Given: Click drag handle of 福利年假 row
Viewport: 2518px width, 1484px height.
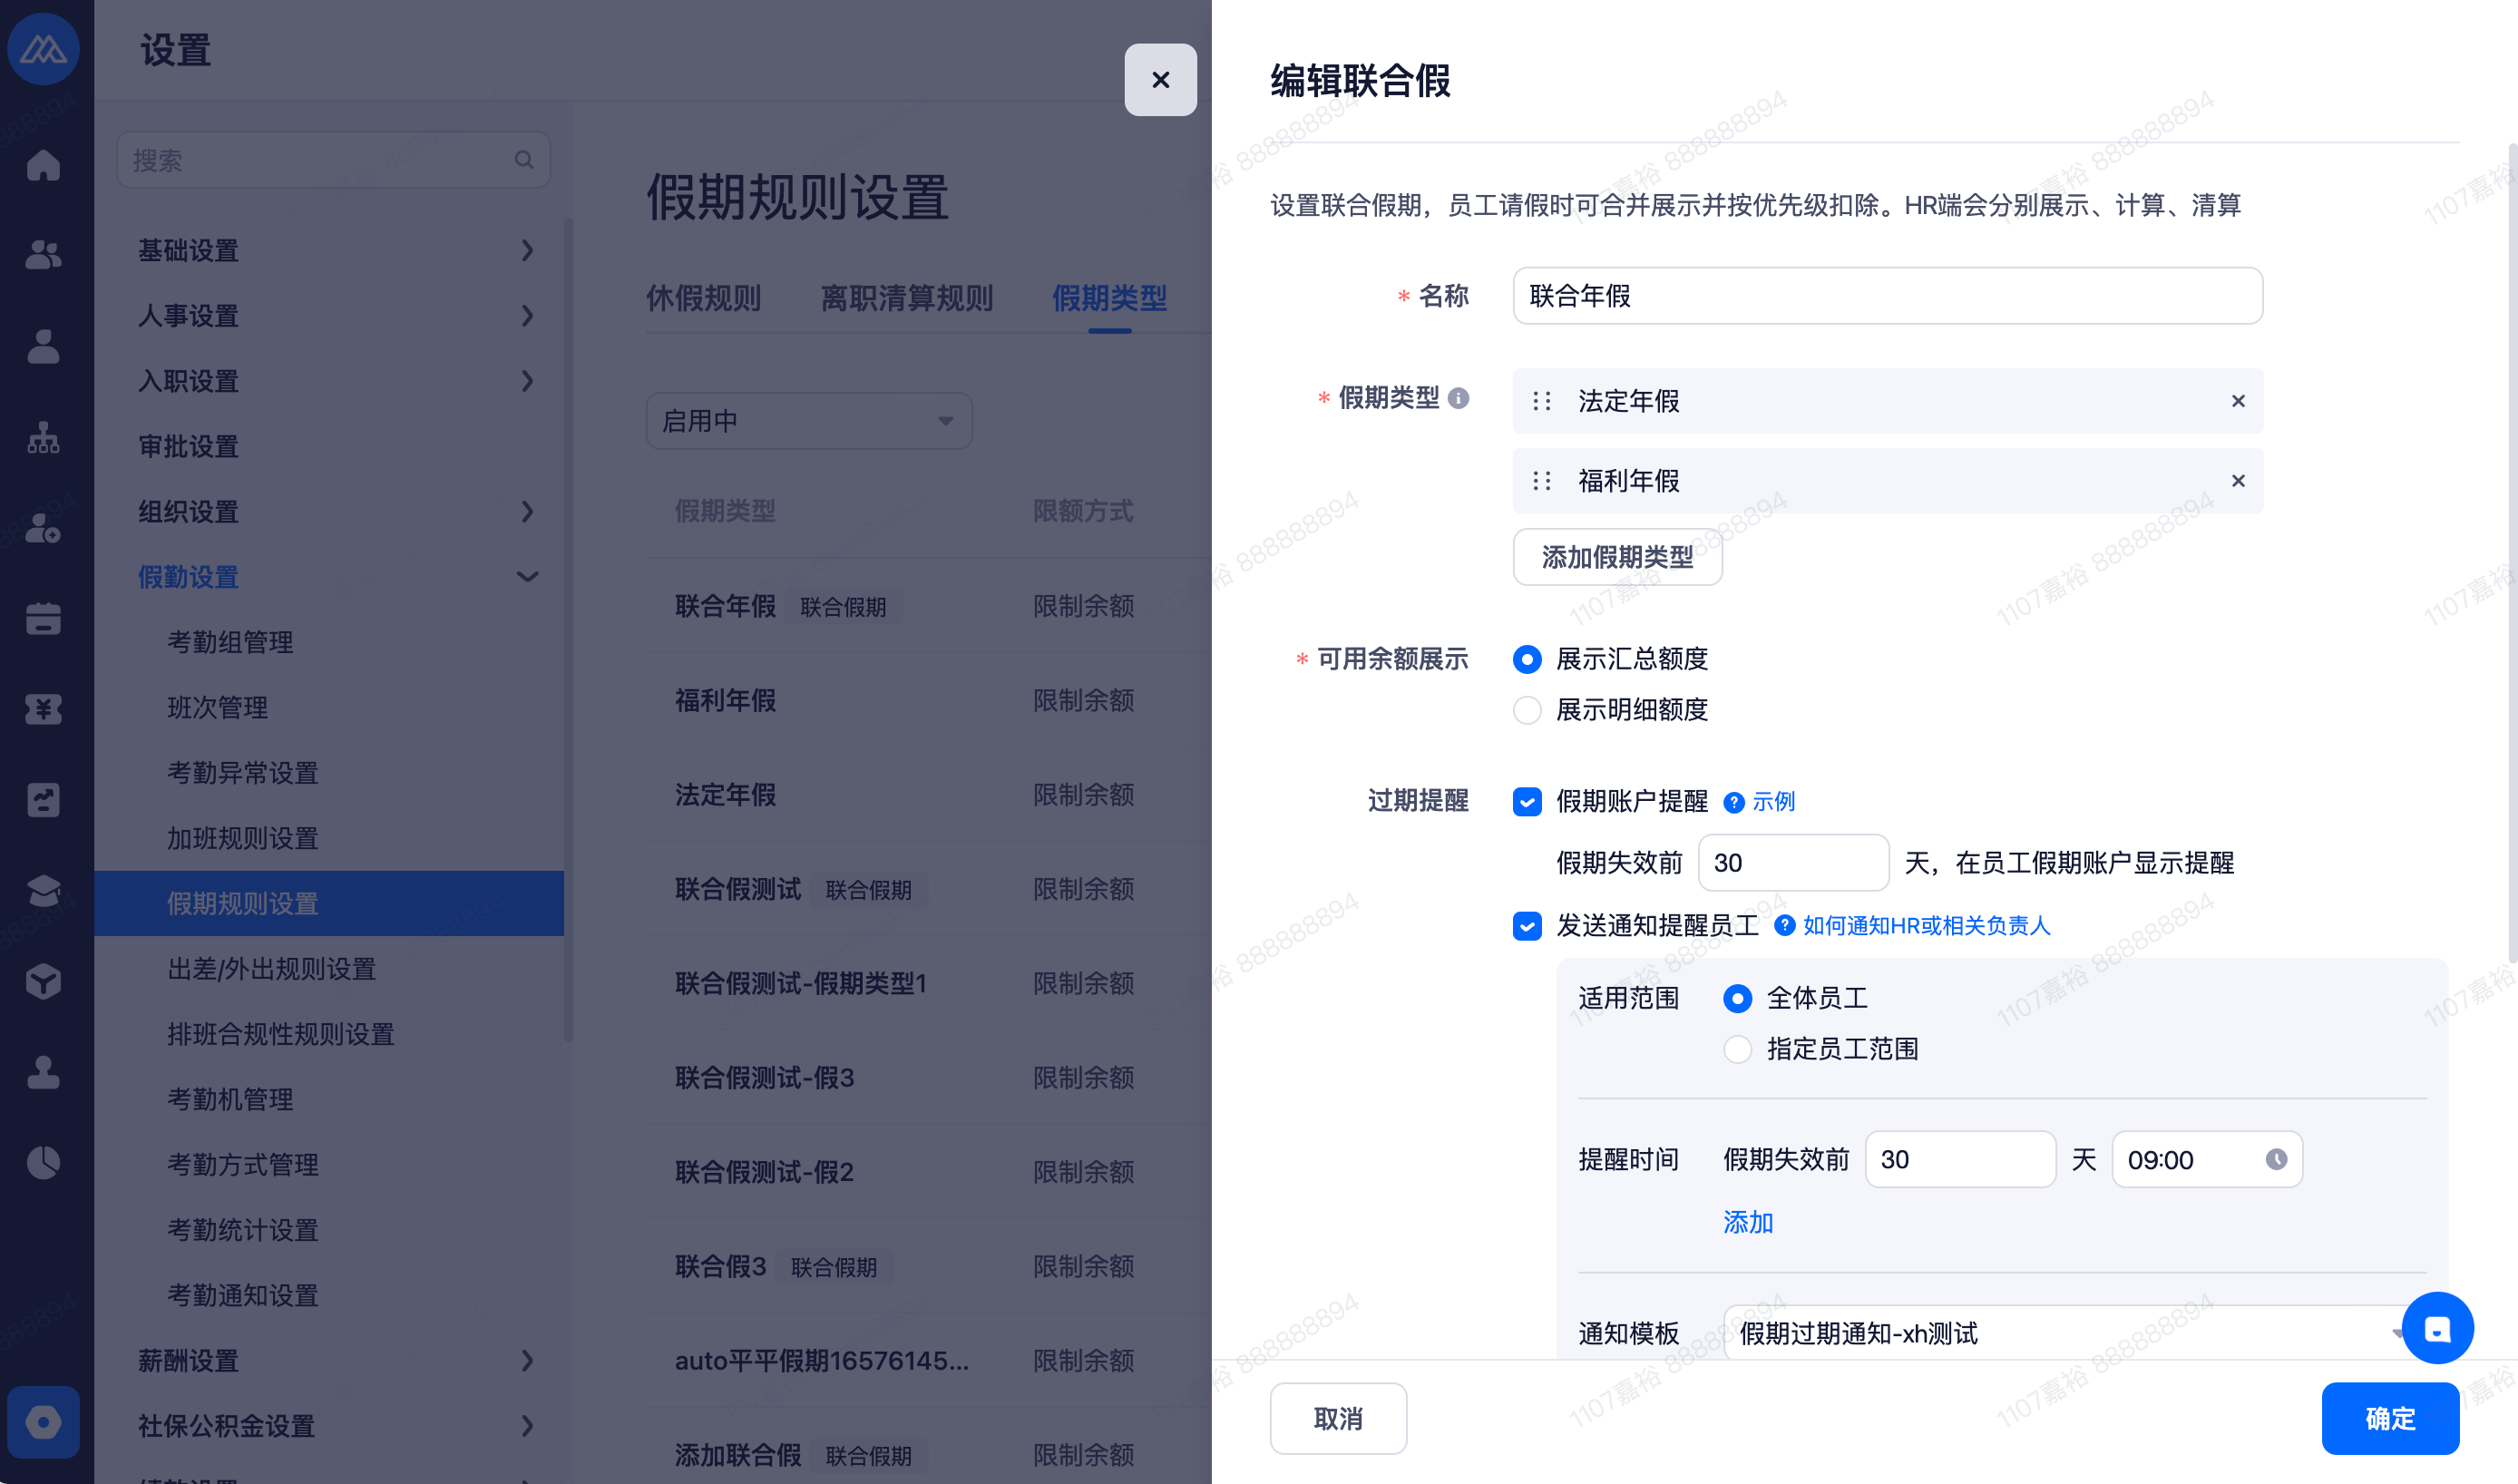Looking at the screenshot, I should pos(1541,481).
